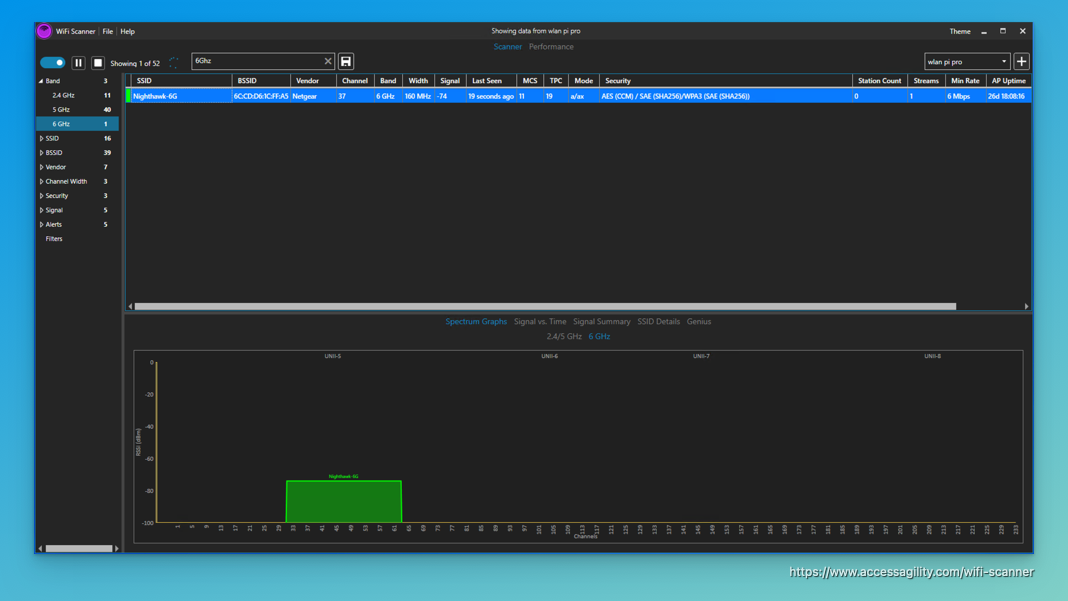Sort by the Streams column header

926,81
